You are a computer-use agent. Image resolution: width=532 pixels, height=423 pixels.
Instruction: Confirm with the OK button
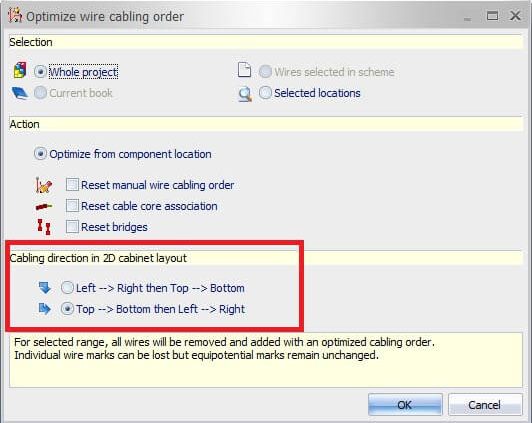pos(405,404)
